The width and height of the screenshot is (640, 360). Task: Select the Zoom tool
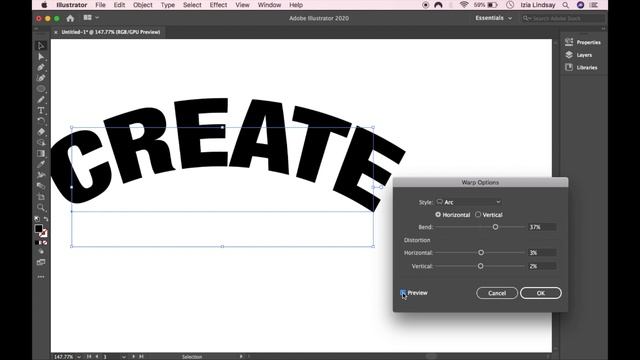(41, 208)
